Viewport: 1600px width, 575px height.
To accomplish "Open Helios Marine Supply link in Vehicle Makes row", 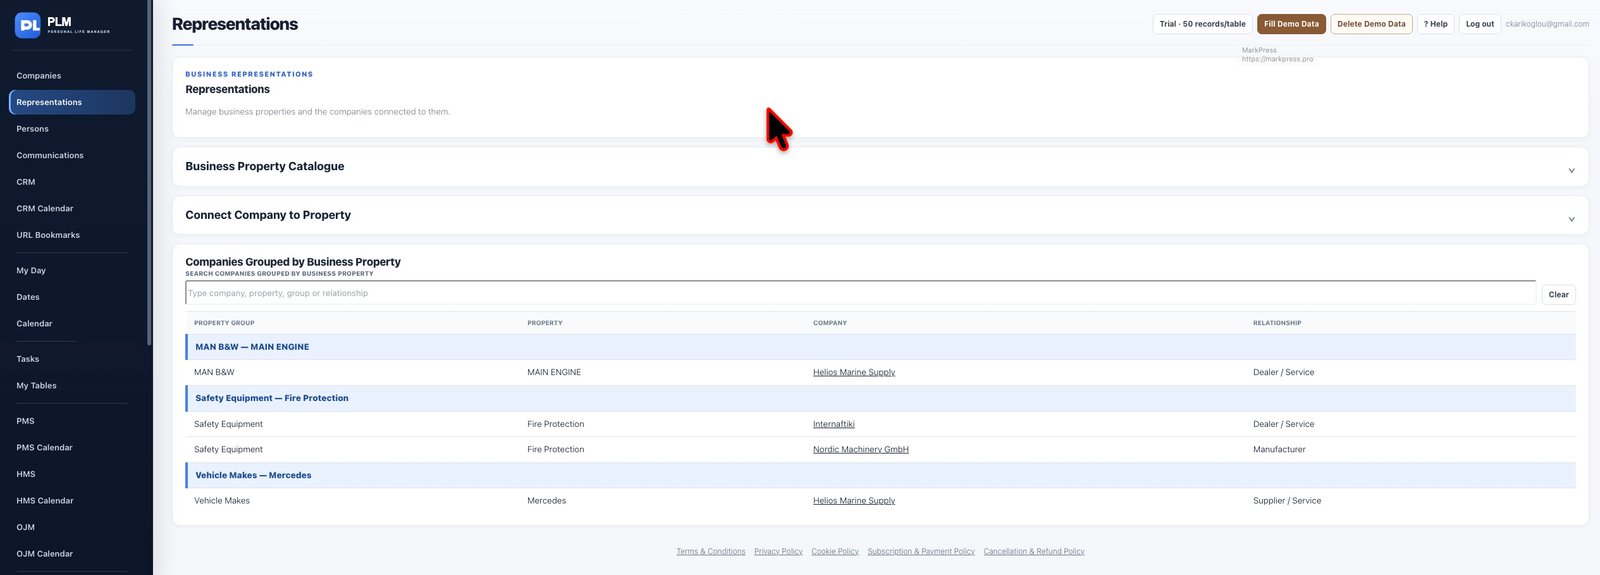I will [854, 501].
